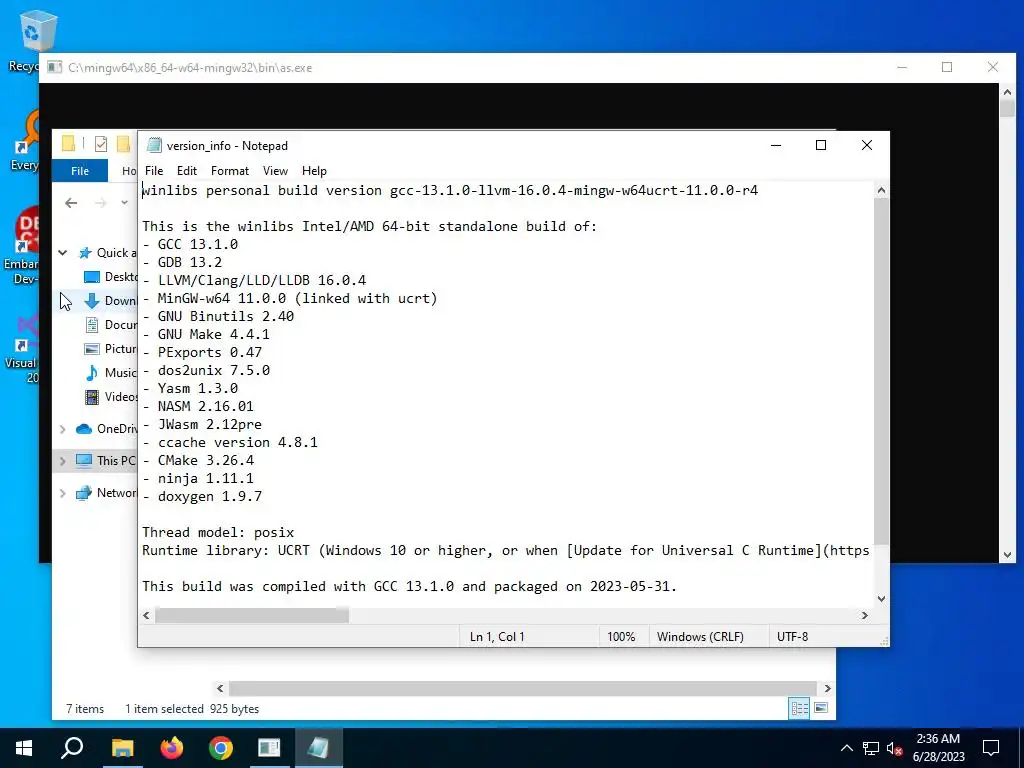Select This PC in navigation pane
The image size is (1024, 768).
point(106,461)
